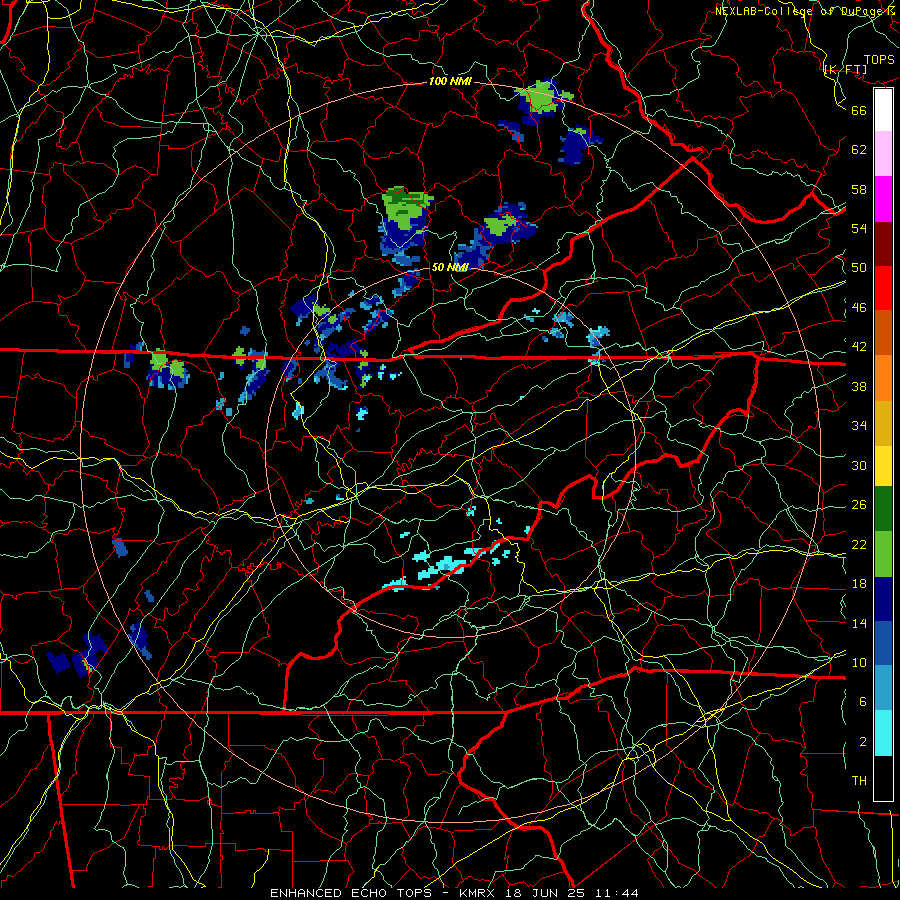900x900 pixels.
Task: Click the '66' scale label
Action: click(859, 110)
